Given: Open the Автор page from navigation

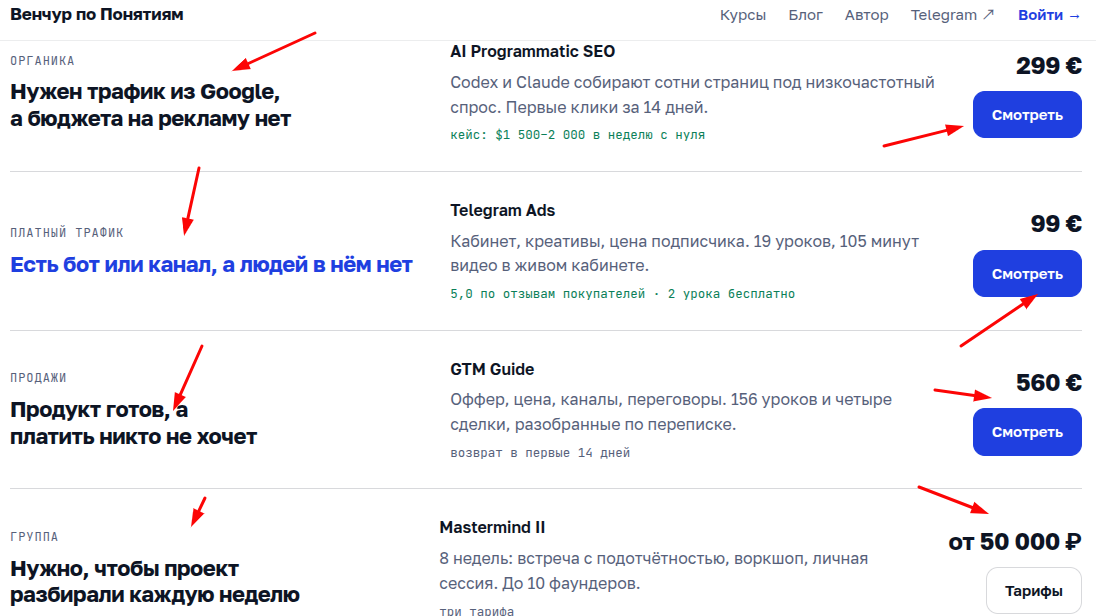Looking at the screenshot, I should [x=866, y=15].
